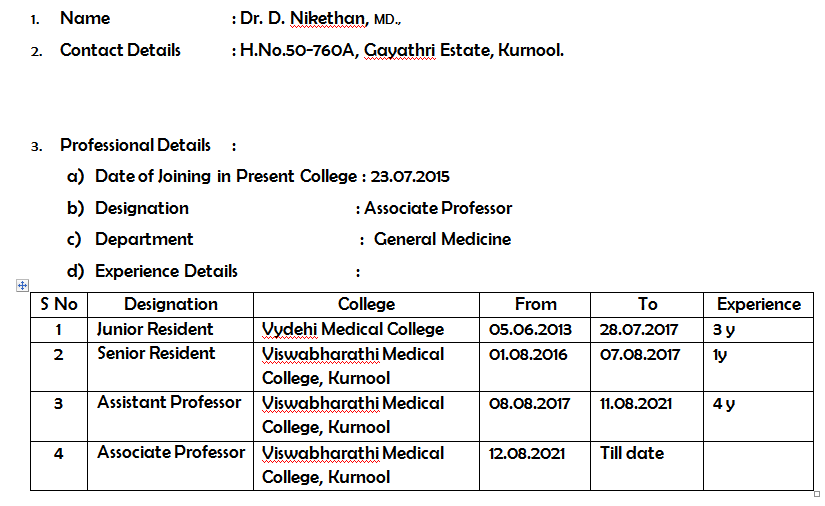Click the table move handle icon
This screenshot has width=825, height=506.
22,286
